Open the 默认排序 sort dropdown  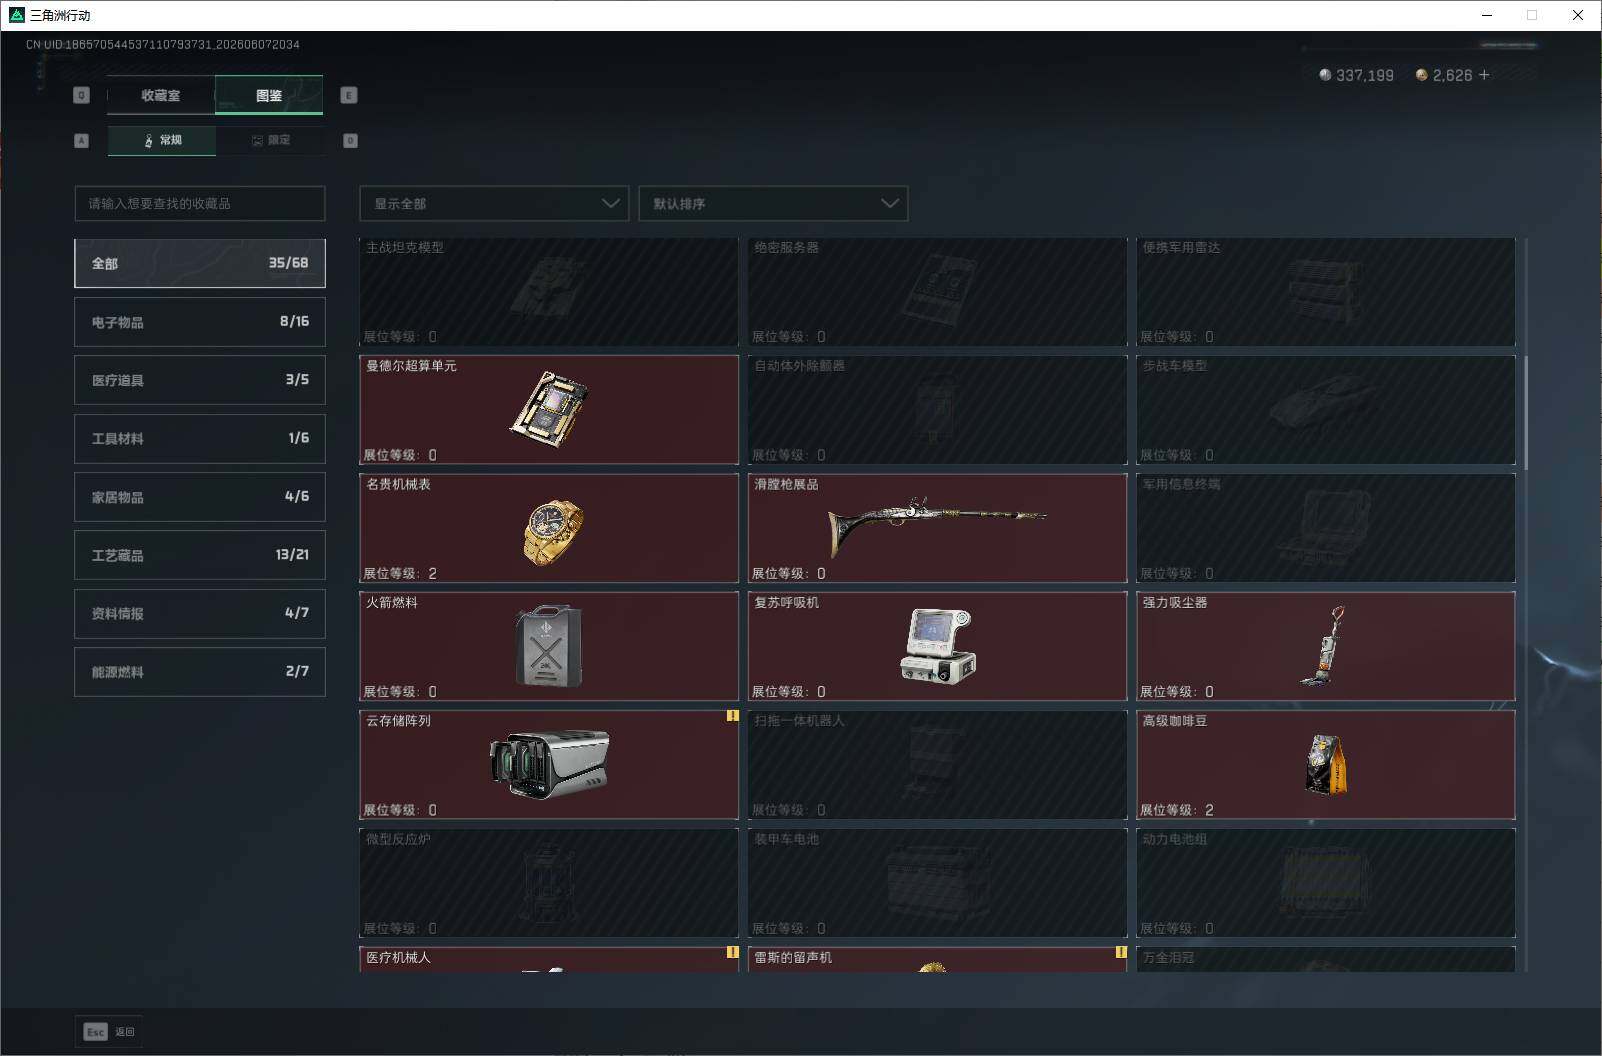point(773,203)
